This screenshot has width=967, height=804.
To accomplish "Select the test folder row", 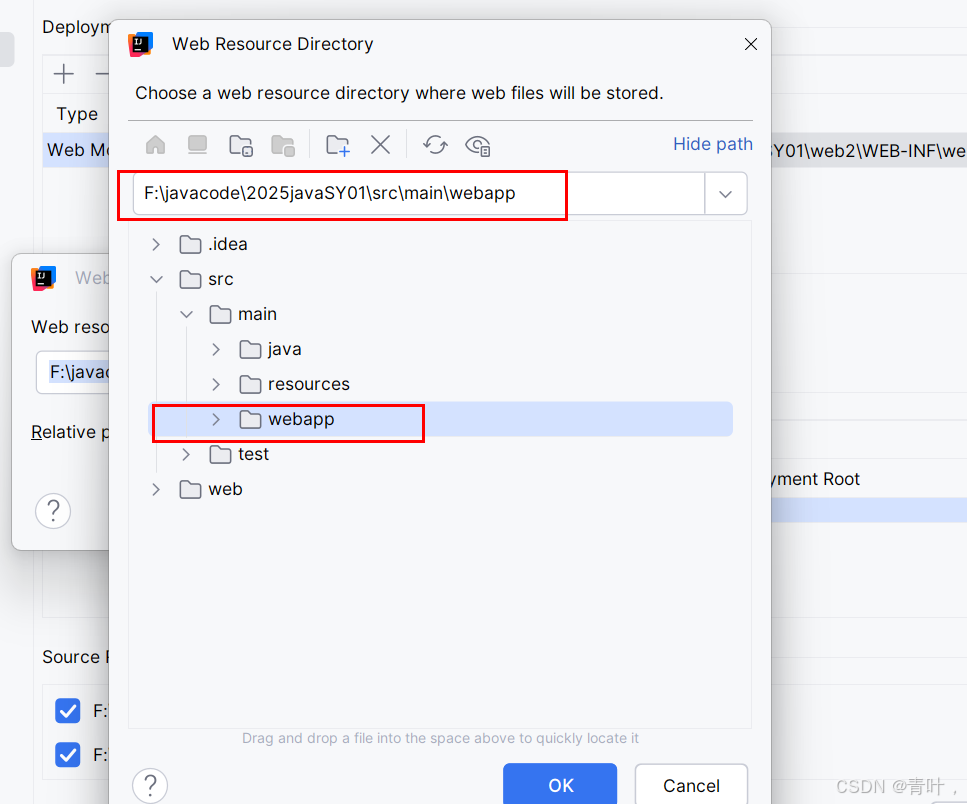I will [x=440, y=454].
